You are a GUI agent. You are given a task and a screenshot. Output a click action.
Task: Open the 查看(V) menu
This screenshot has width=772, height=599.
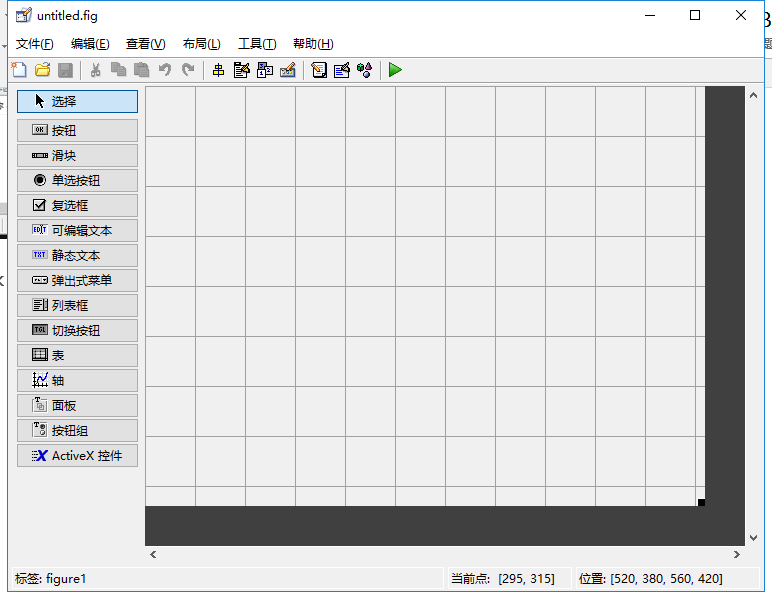point(146,44)
